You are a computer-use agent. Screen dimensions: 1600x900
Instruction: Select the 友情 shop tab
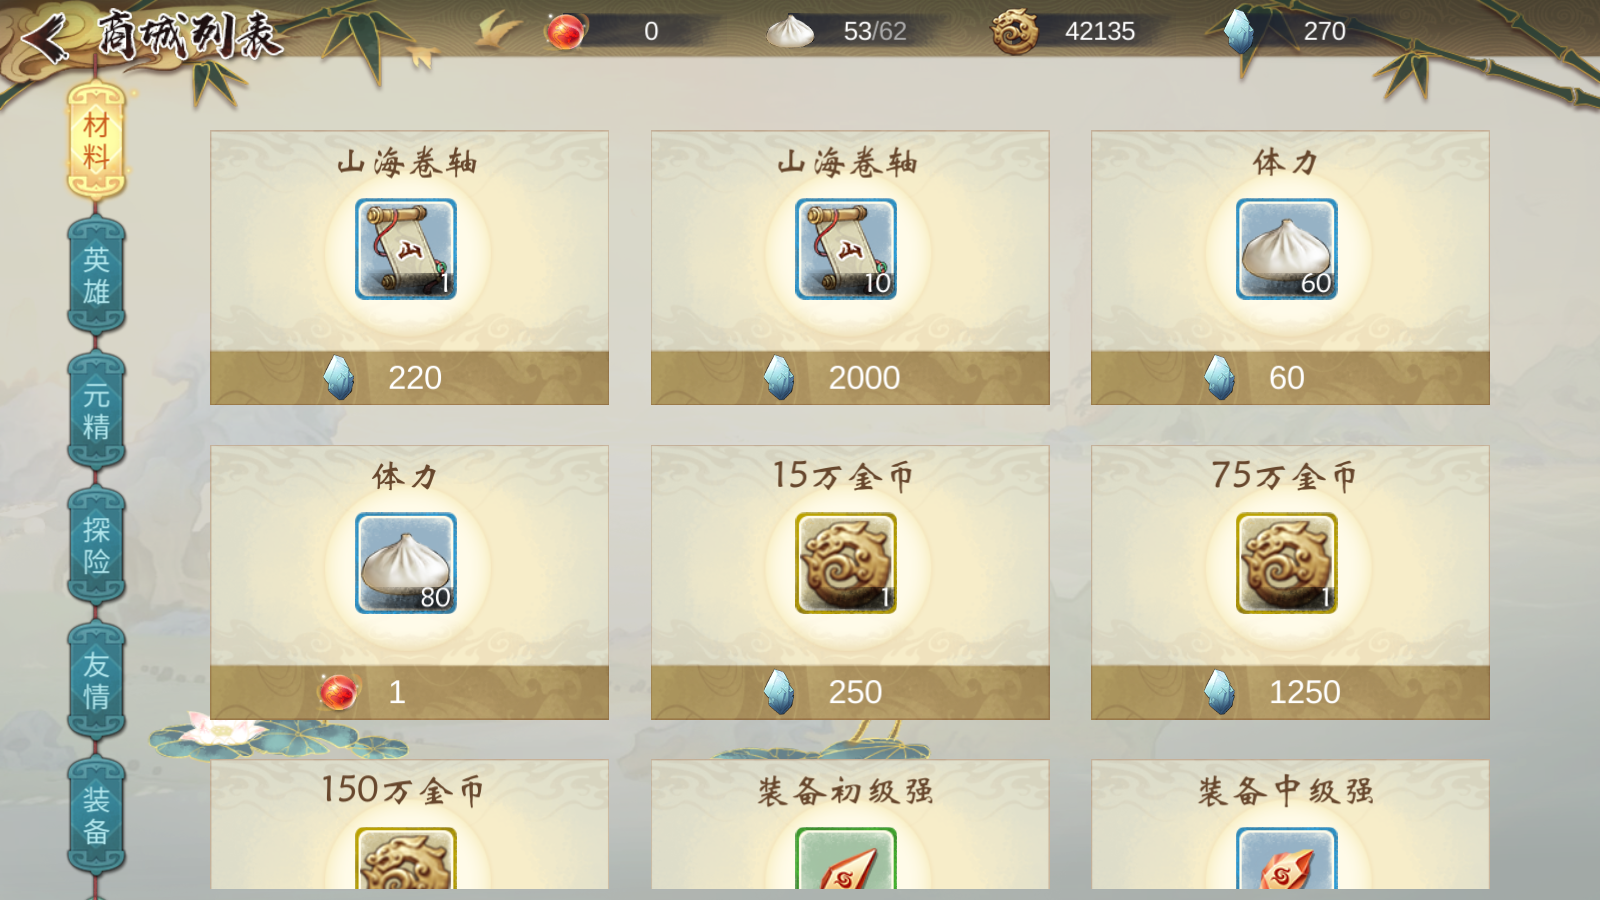click(96, 680)
